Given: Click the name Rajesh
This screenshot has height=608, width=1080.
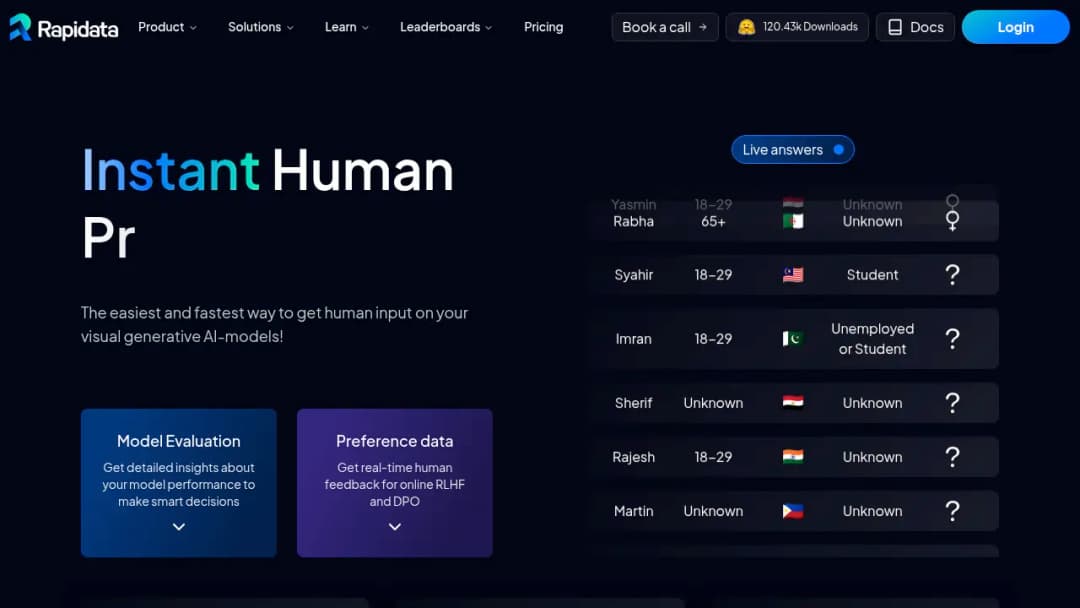Looking at the screenshot, I should coord(634,457).
